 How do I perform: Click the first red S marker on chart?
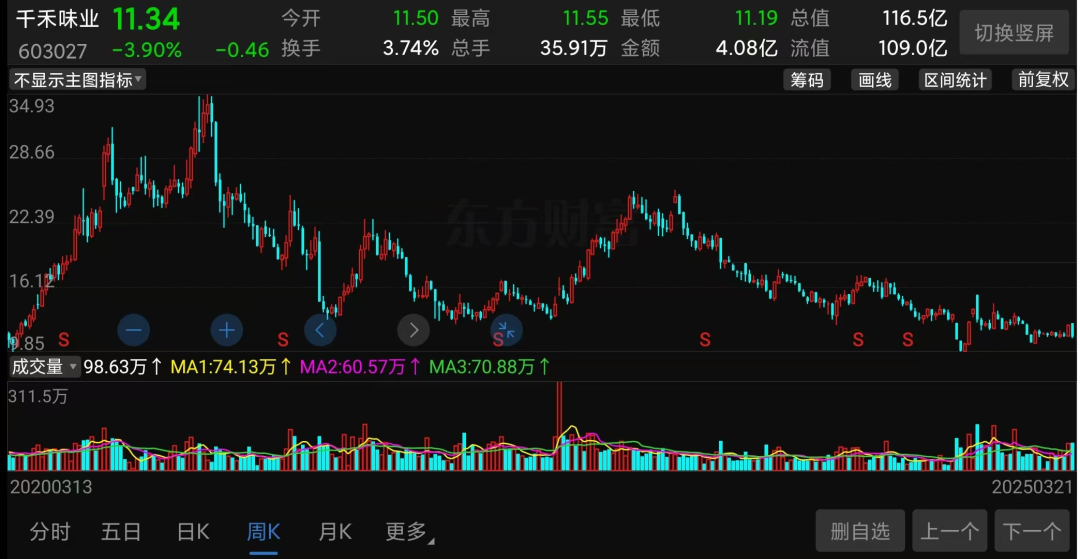(65, 339)
